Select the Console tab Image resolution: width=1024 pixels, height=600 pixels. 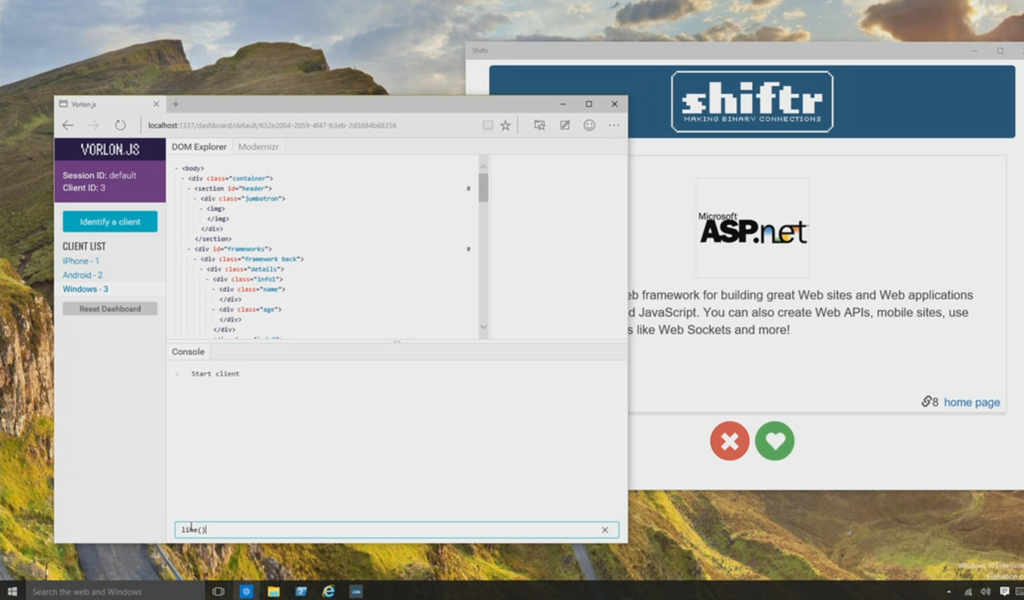[x=188, y=352]
